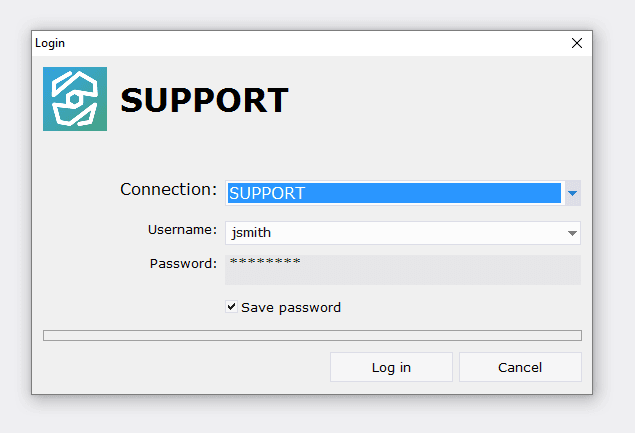Click the Connection: field label
The height and width of the screenshot is (433, 635).
pos(168,189)
